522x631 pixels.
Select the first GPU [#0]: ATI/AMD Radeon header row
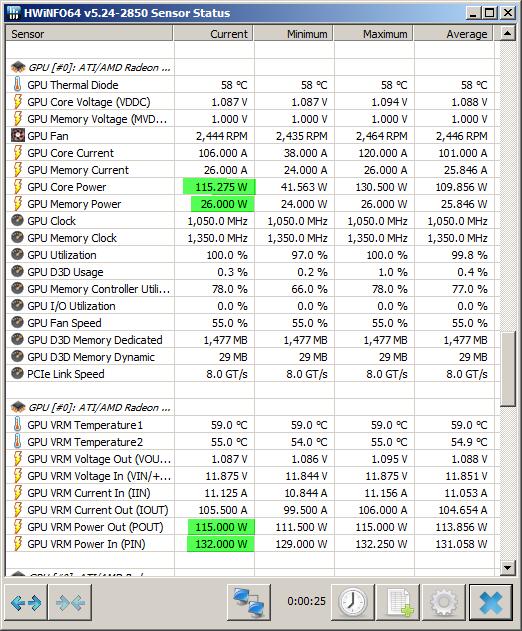(x=99, y=67)
